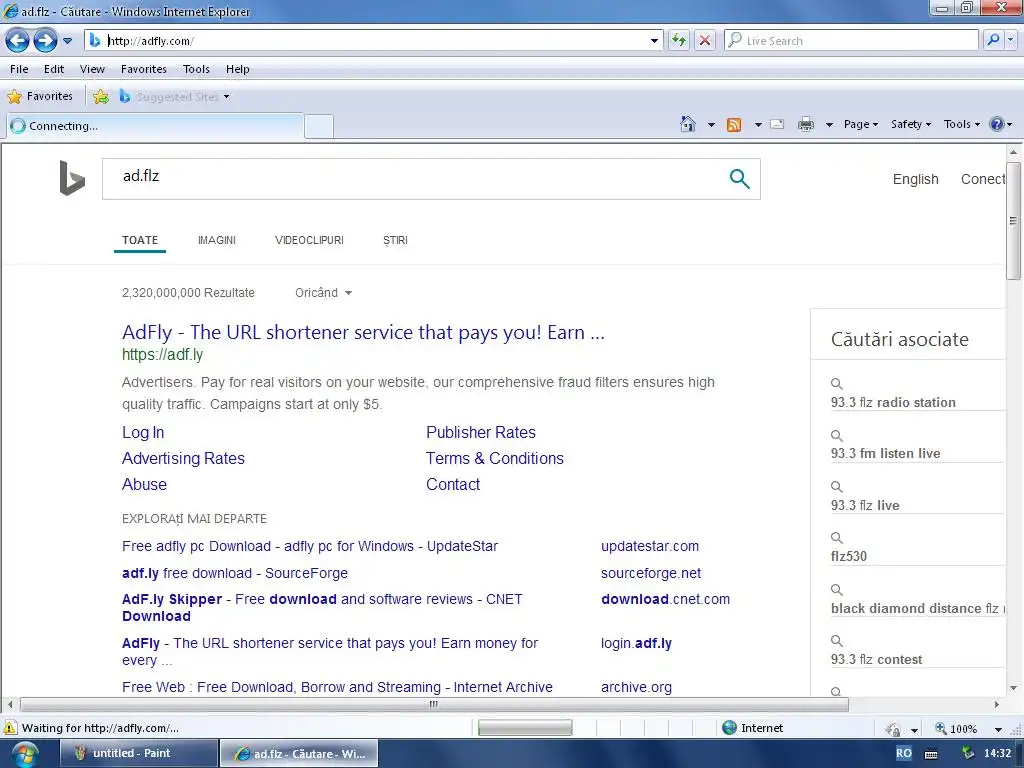The image size is (1024, 768).
Task: Expand the address bar URL history dropdown
Action: pyautogui.click(x=654, y=40)
